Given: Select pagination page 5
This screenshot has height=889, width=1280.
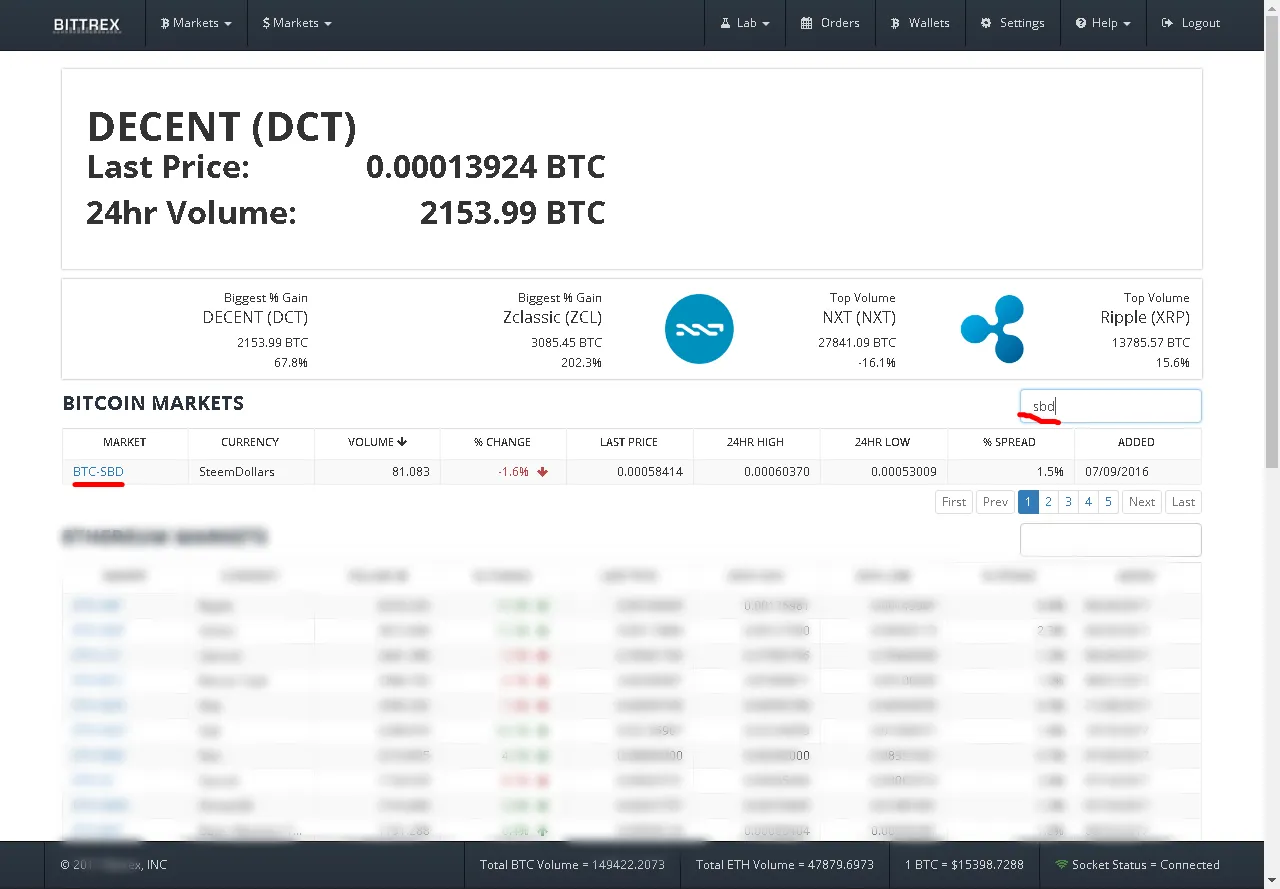Looking at the screenshot, I should [x=1108, y=502].
